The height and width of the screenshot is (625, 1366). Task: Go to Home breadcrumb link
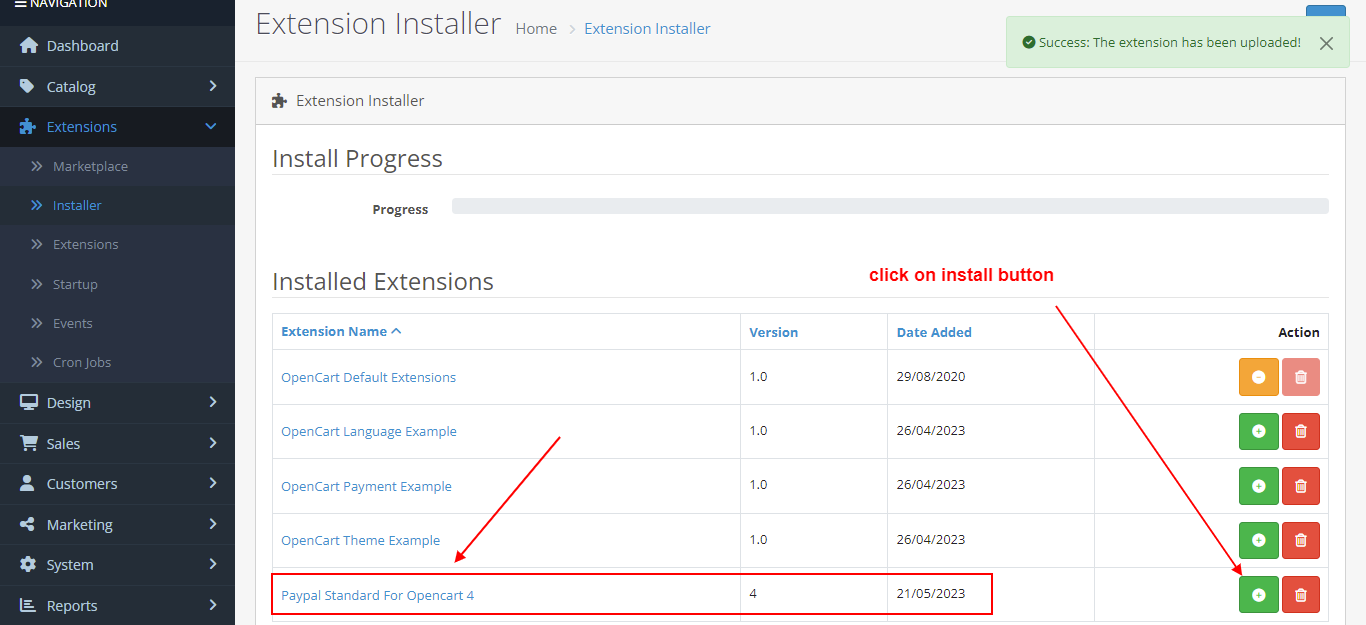536,29
